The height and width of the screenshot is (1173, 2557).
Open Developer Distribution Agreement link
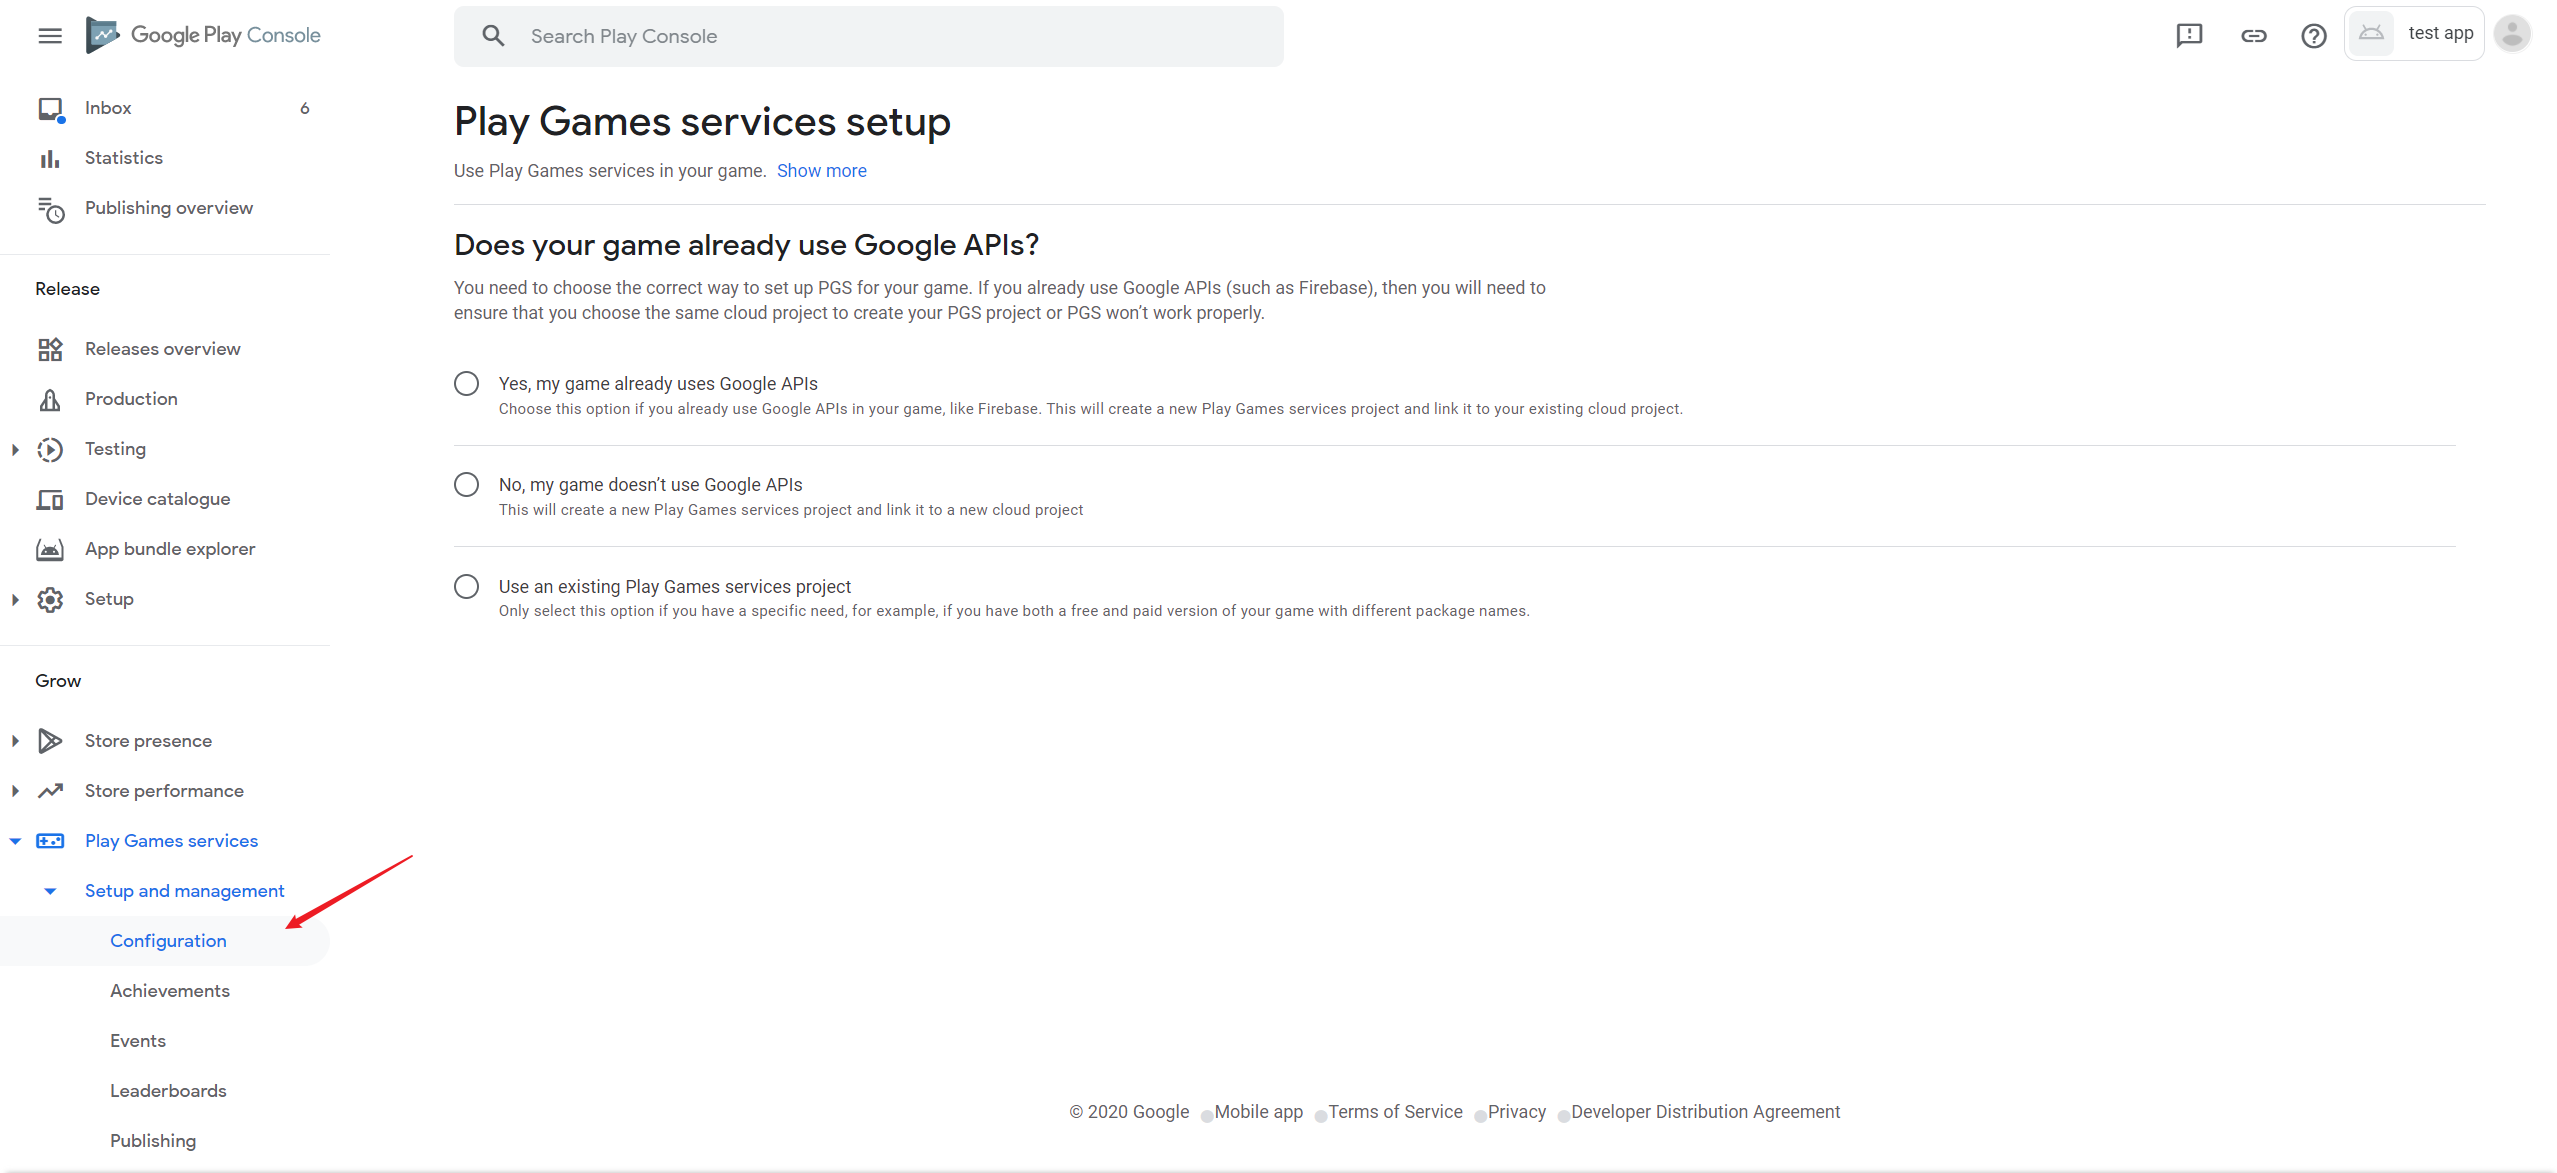[x=1705, y=1112]
